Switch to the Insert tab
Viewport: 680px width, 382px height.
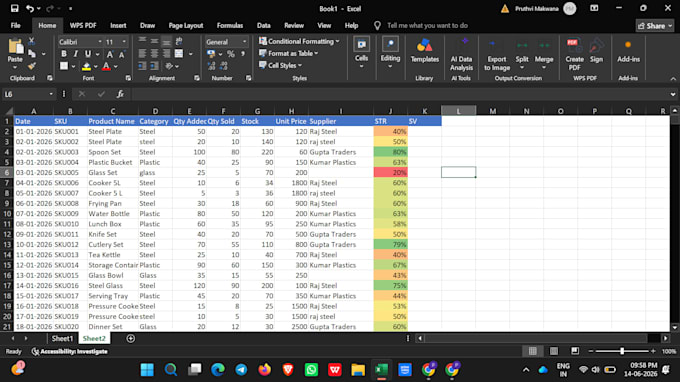coord(118,26)
